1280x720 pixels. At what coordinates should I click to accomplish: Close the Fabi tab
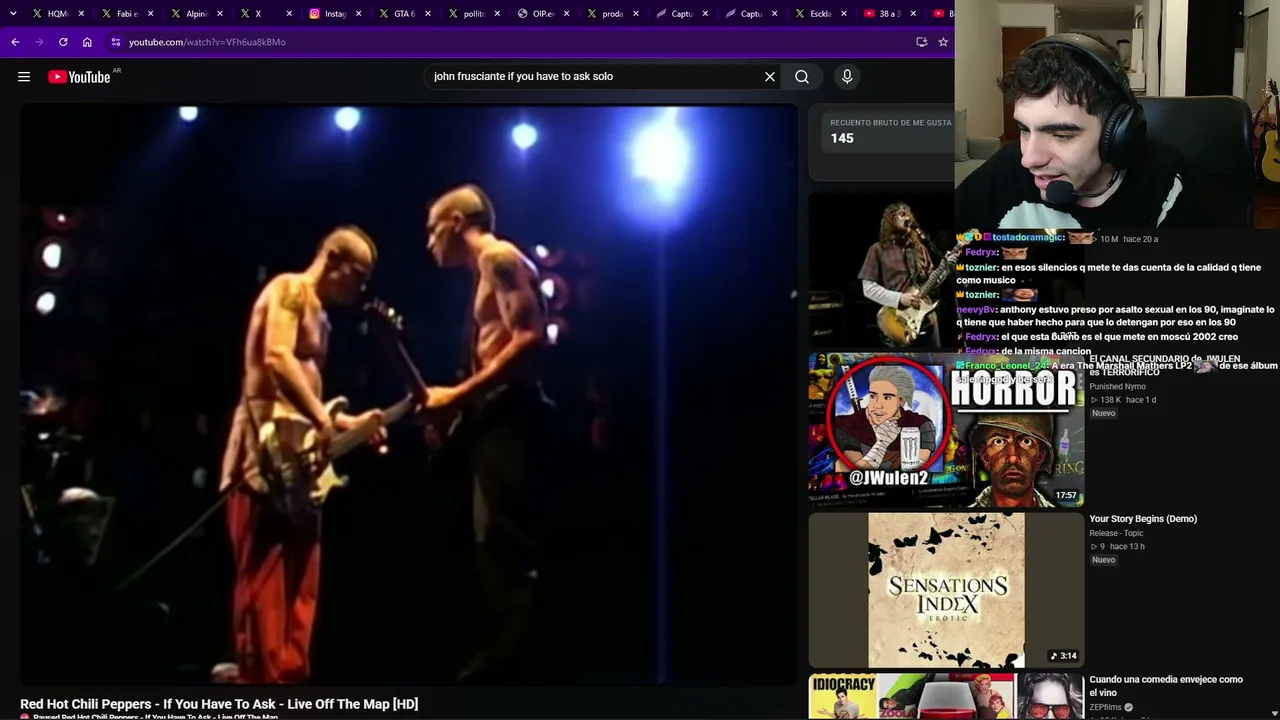[x=150, y=14]
